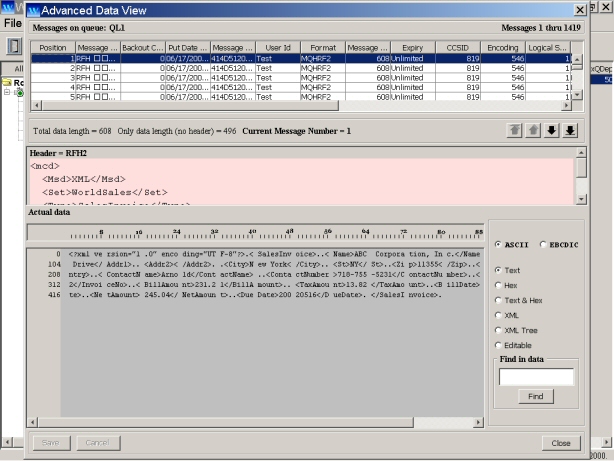Click Format column header
Image resolution: width=614 pixels, height=461 pixels.
(x=323, y=47)
